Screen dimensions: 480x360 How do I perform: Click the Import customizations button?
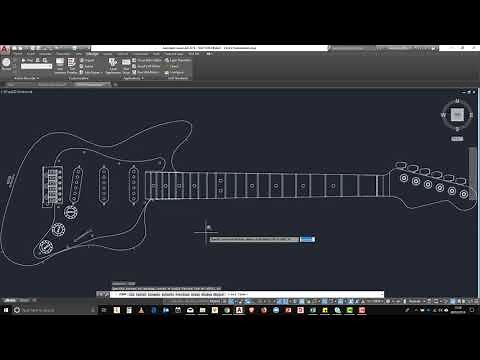[87, 60]
